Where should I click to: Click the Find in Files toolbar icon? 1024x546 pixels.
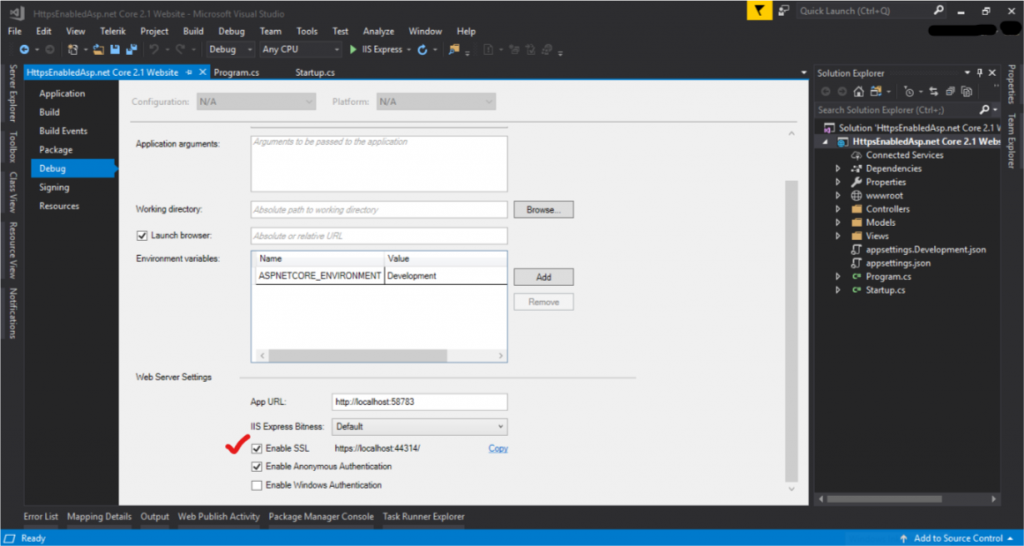tap(454, 50)
